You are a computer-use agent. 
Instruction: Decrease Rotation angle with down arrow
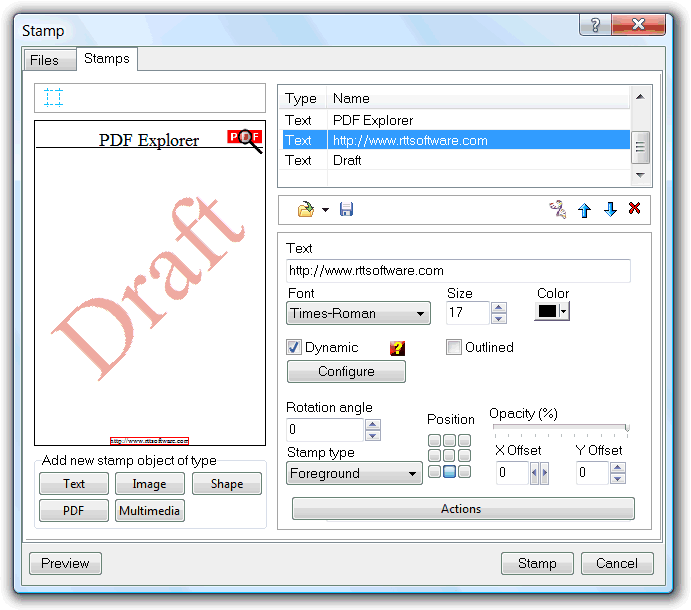(x=373, y=435)
